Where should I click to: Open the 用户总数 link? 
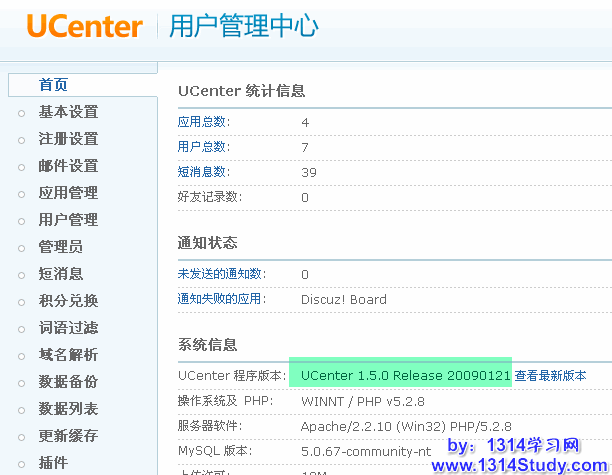204,147
